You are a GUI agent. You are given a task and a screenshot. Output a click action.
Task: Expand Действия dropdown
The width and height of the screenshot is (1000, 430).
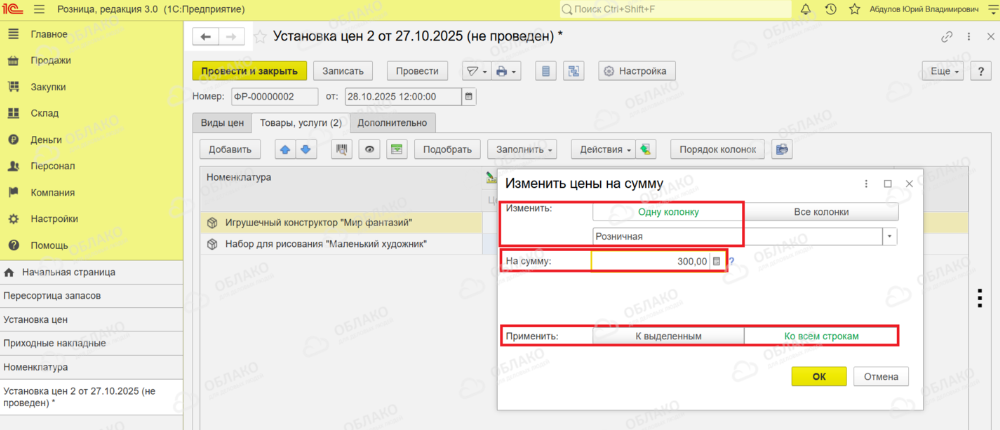(605, 149)
